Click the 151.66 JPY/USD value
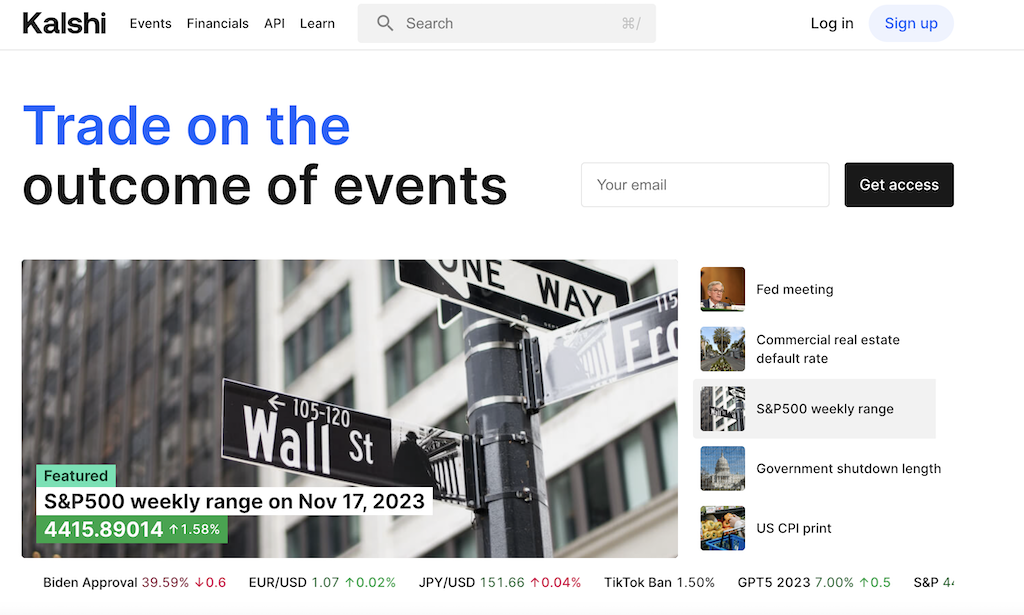This screenshot has height=615, width=1024. tap(502, 582)
